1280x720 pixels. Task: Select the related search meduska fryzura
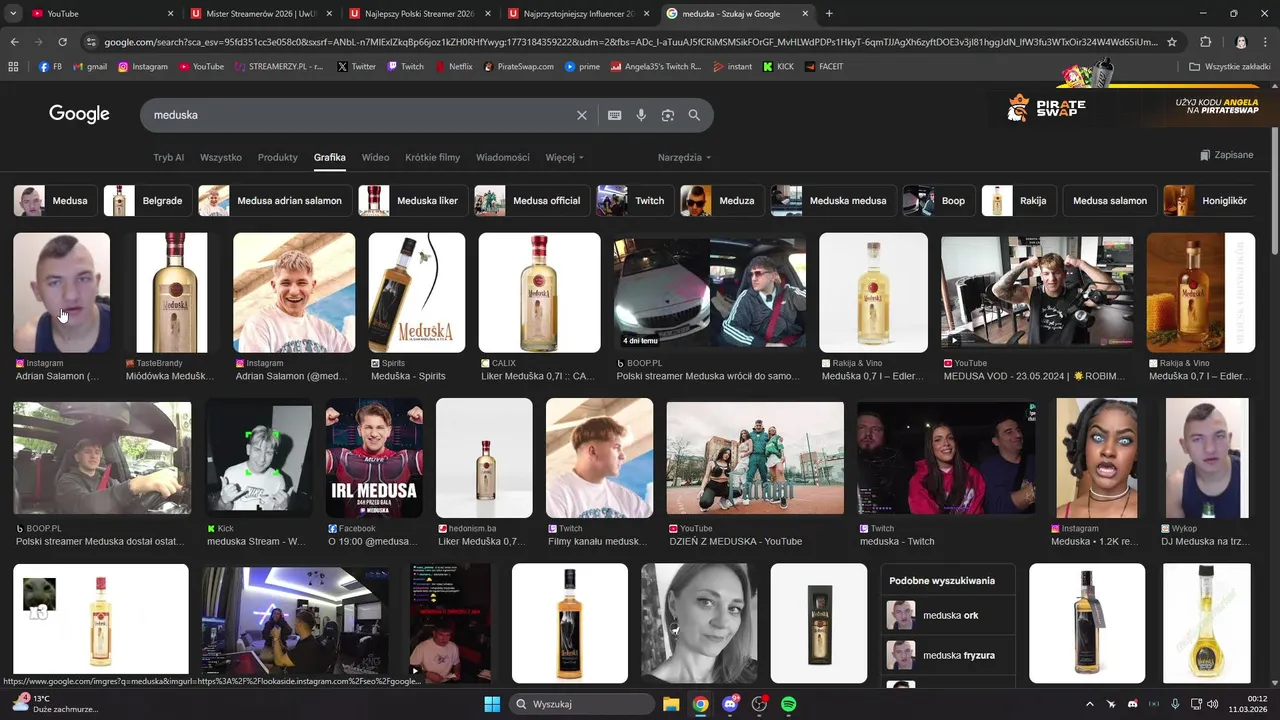pos(948,655)
